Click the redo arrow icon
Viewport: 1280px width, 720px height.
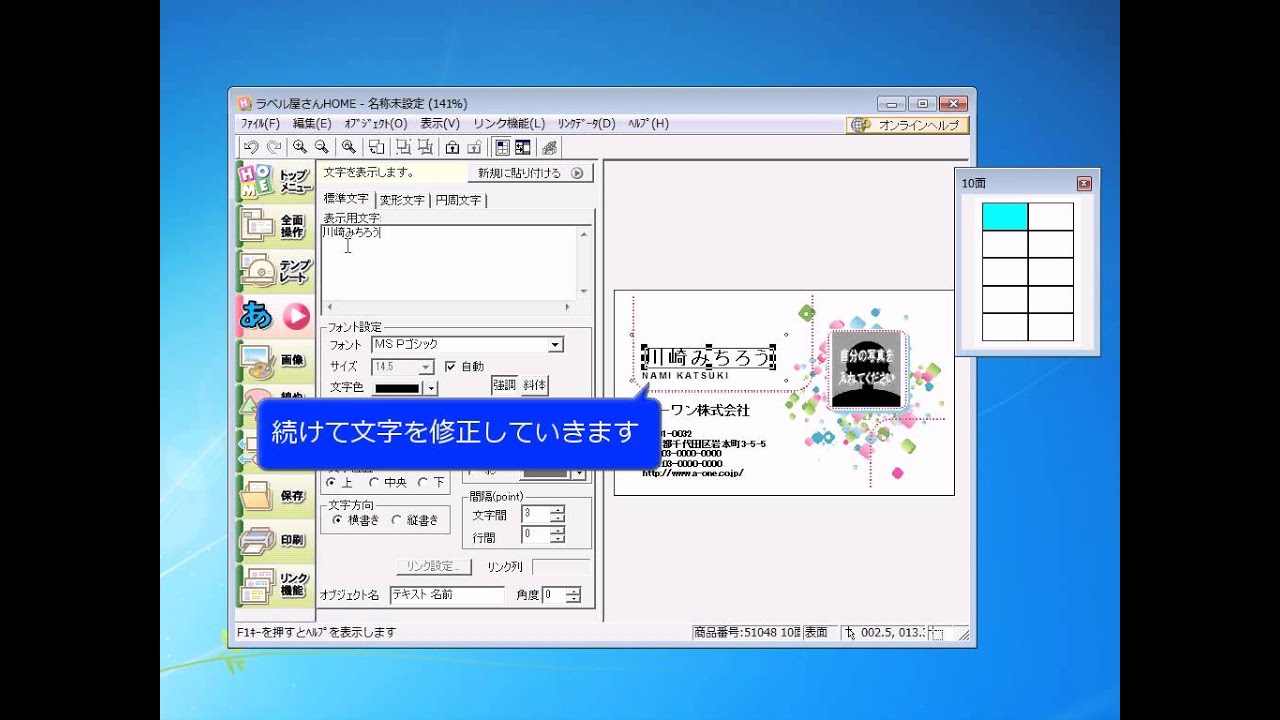274,147
